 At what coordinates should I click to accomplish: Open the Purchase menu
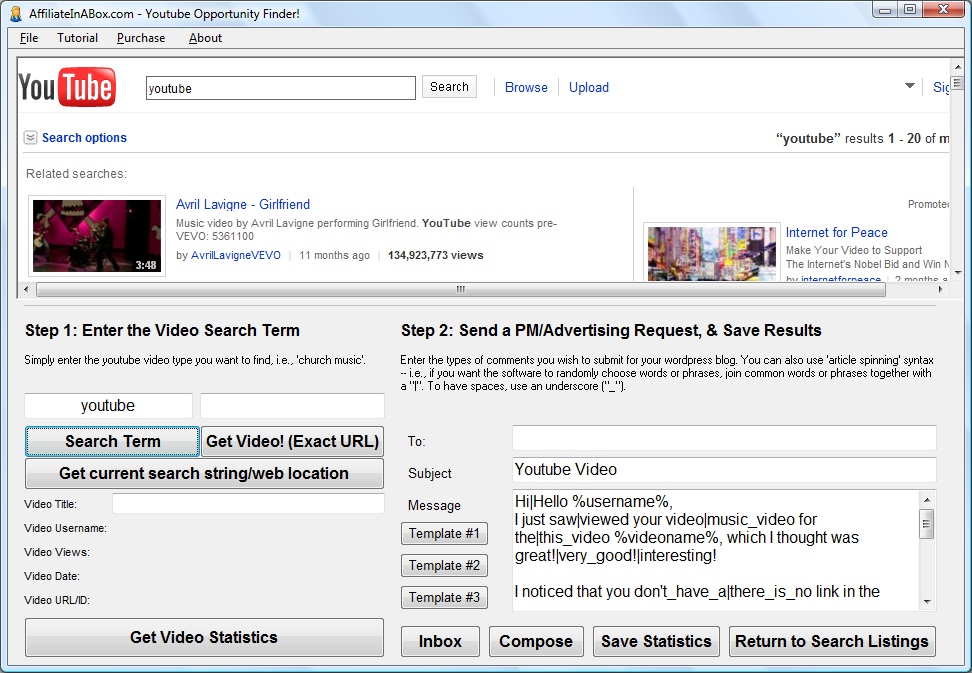tap(141, 38)
